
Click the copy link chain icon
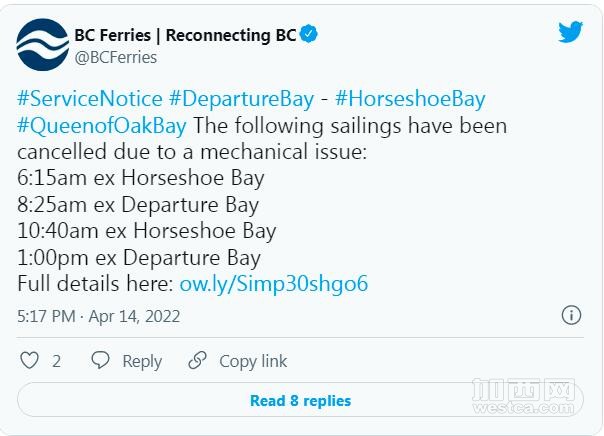click(198, 361)
